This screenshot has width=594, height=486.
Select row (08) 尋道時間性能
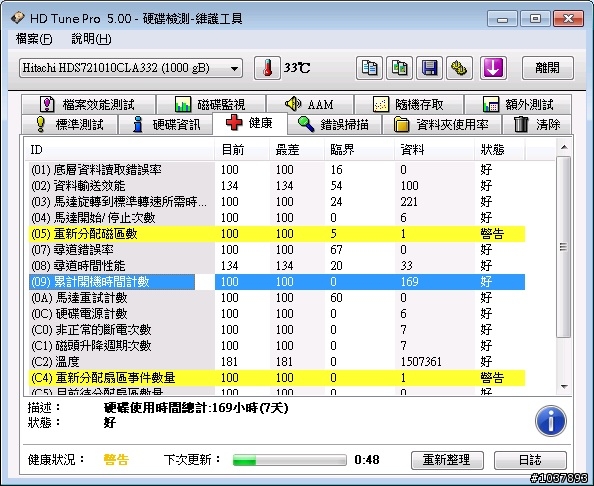pyautogui.click(x=277, y=266)
